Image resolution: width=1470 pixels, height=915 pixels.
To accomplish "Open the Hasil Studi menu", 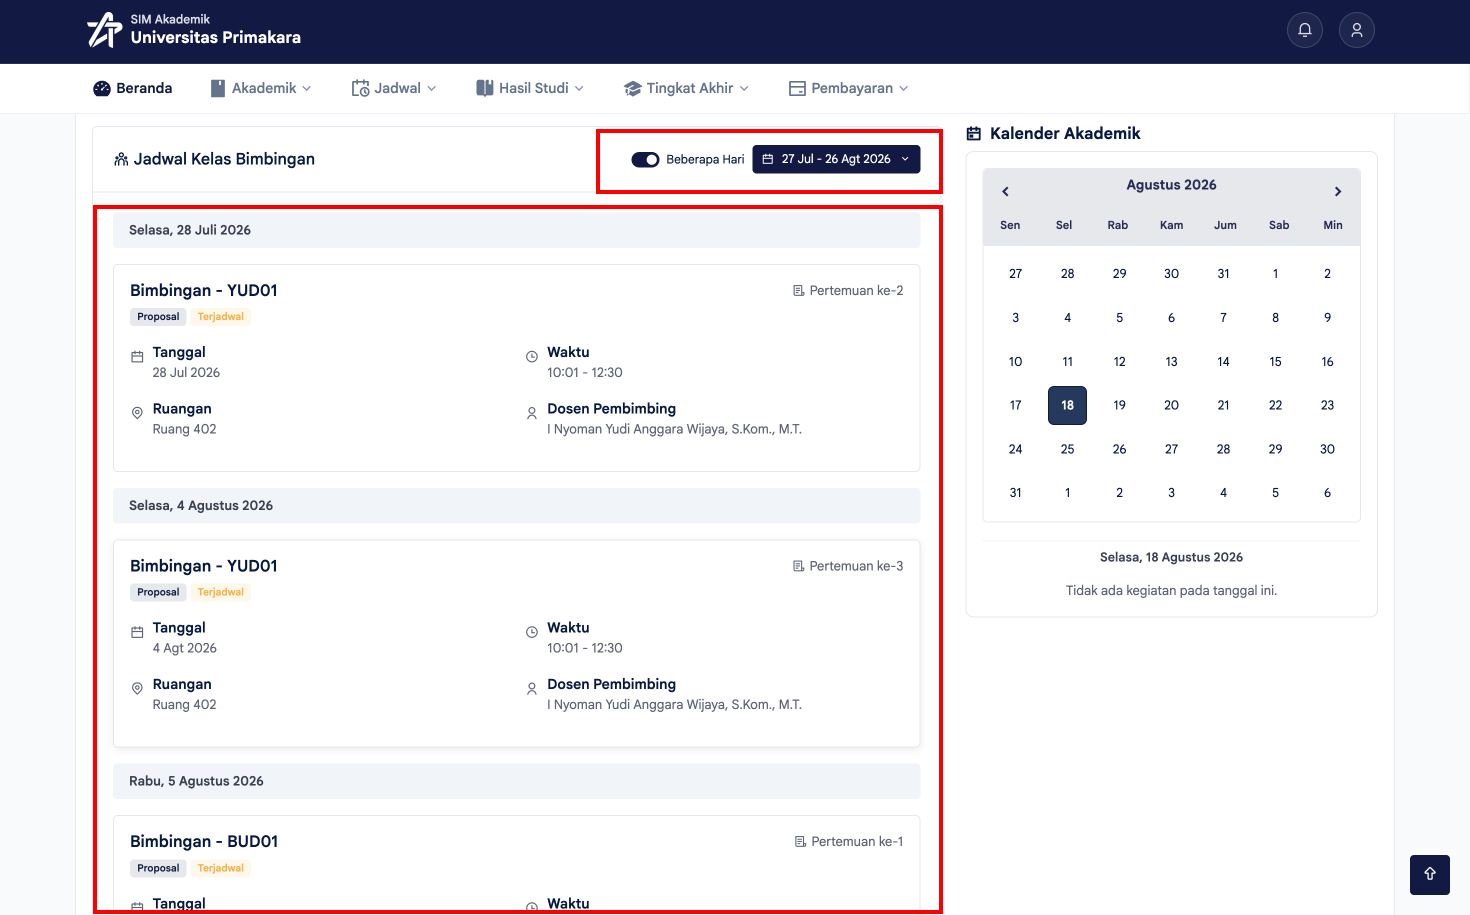I will tap(530, 88).
